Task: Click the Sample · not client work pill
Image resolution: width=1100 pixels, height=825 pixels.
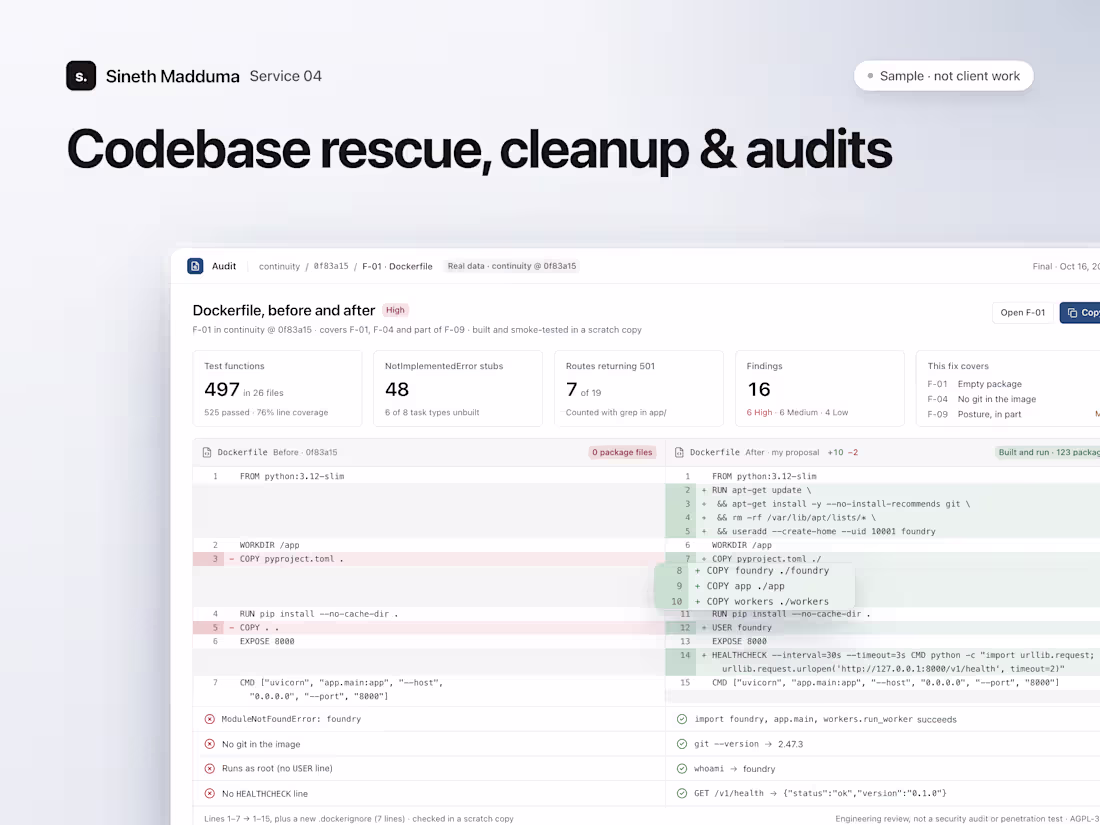Action: click(944, 76)
